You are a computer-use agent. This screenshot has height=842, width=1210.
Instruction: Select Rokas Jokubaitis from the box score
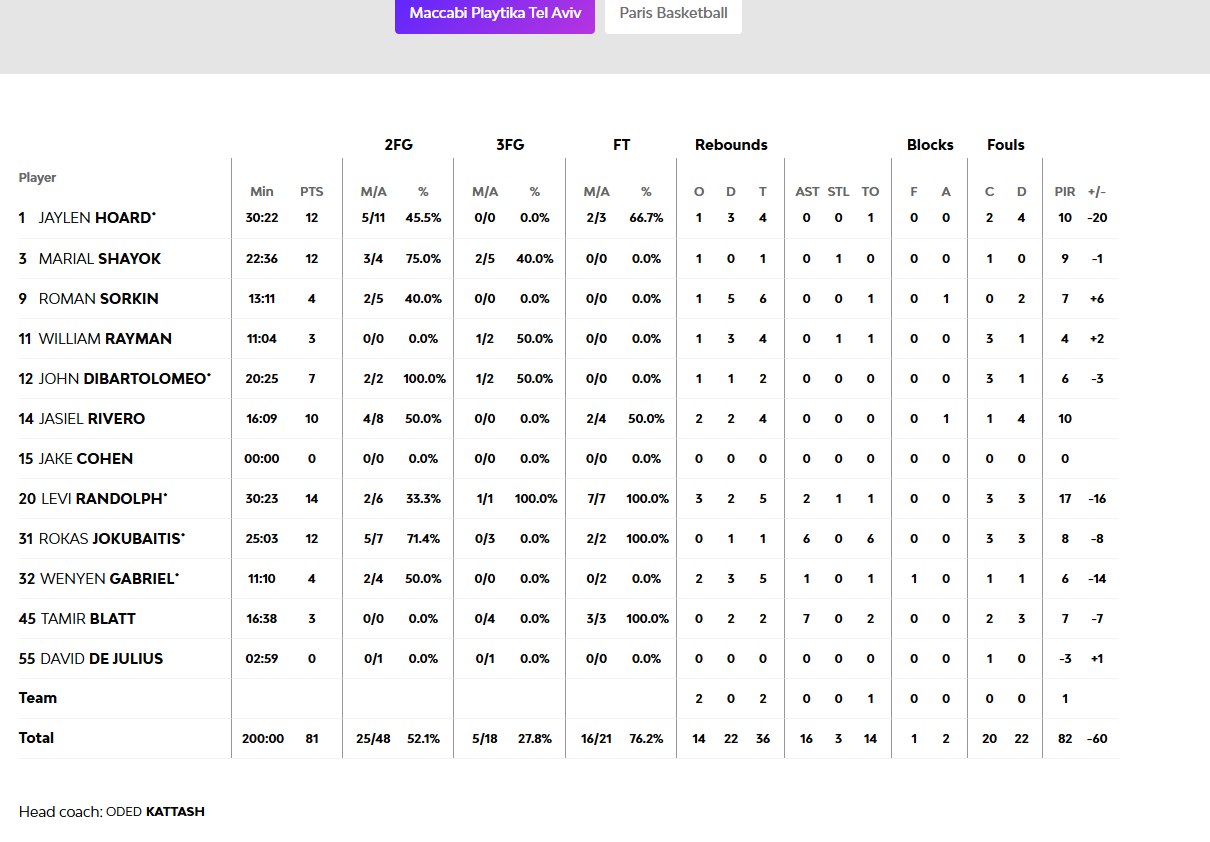pos(111,538)
